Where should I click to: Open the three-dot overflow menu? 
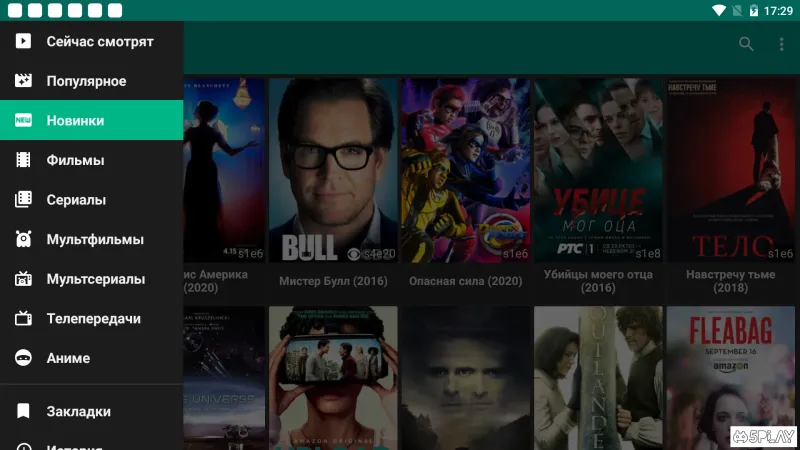click(x=782, y=44)
